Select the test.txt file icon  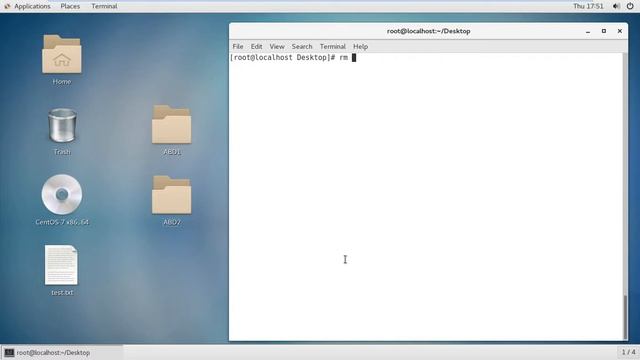tap(61, 265)
